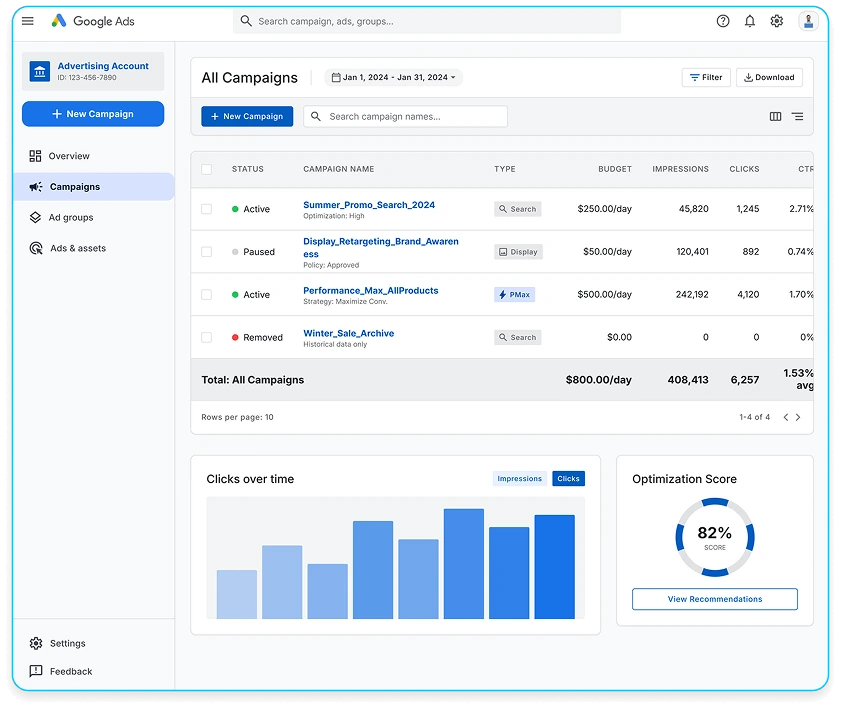
Task: Click the magnifier icon in top search bar
Action: [x=246, y=21]
